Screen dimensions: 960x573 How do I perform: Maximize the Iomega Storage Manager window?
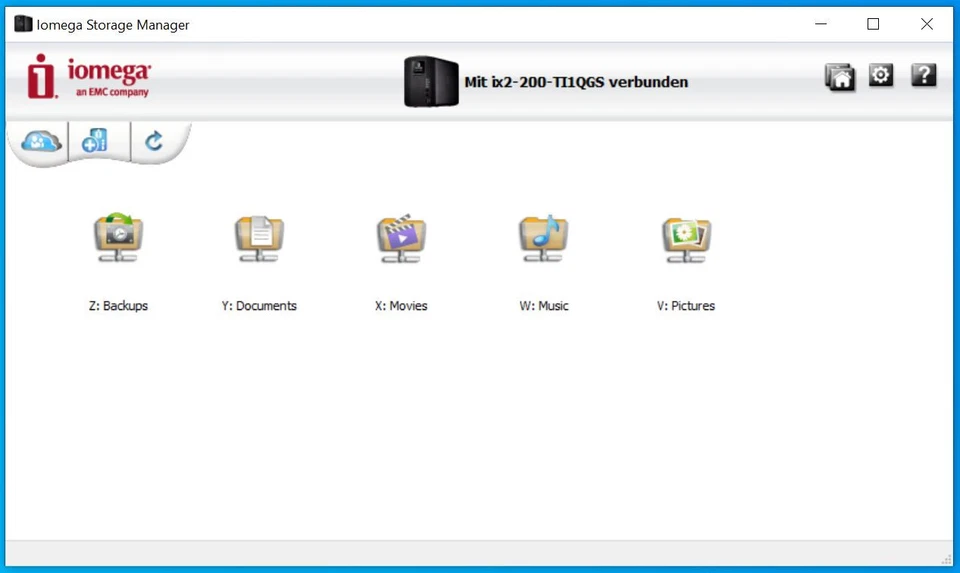[x=873, y=24]
